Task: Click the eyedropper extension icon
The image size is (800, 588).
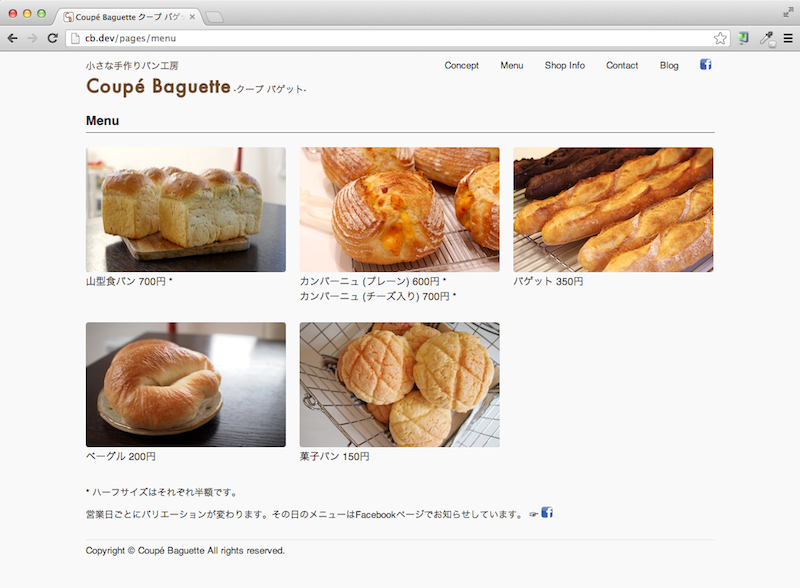Action: [767, 38]
